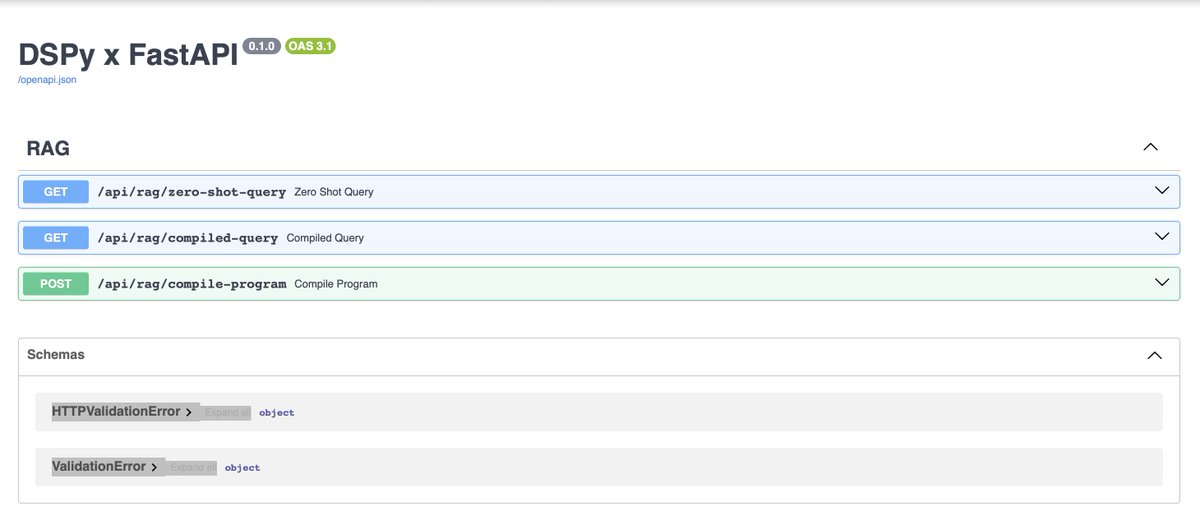Image resolution: width=1200 pixels, height=520 pixels.
Task: Open /api/rag/compile-program path
Action: tap(192, 284)
